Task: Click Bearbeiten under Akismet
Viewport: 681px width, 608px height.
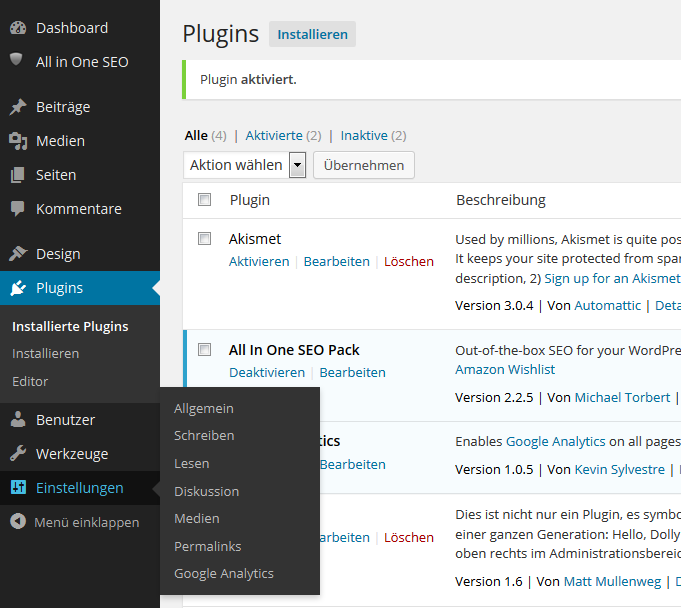Action: pyautogui.click(x=337, y=261)
